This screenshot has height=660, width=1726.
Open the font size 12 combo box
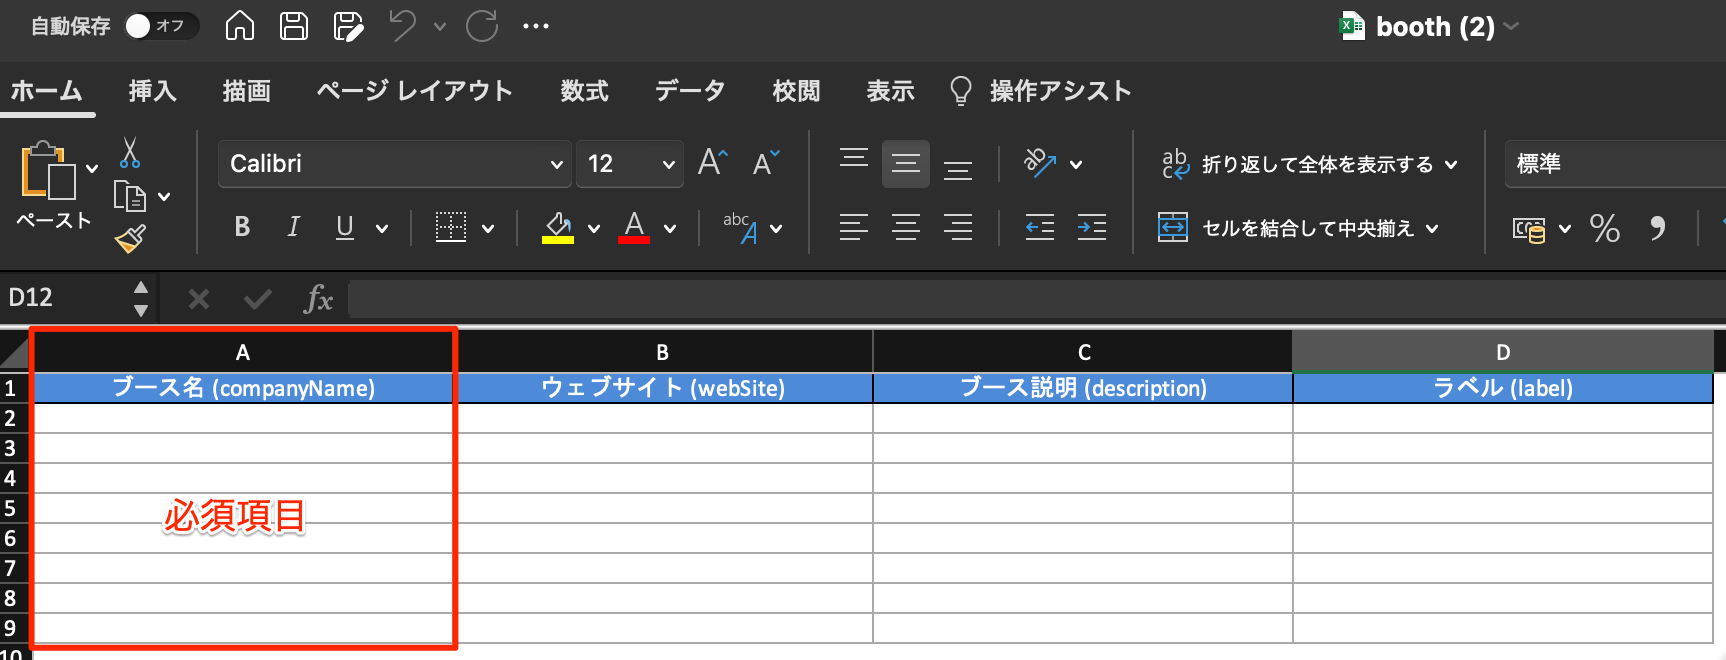click(630, 164)
